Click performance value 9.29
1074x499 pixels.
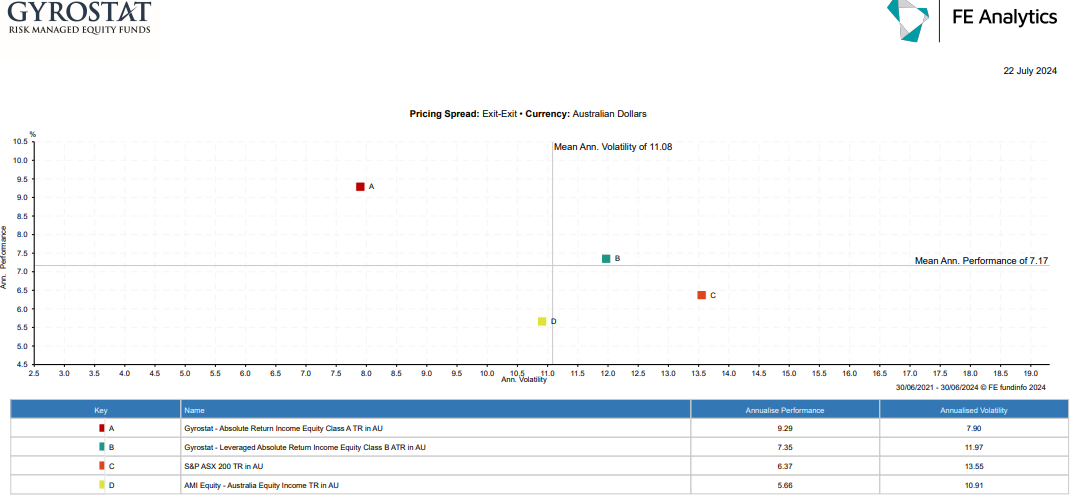click(785, 428)
